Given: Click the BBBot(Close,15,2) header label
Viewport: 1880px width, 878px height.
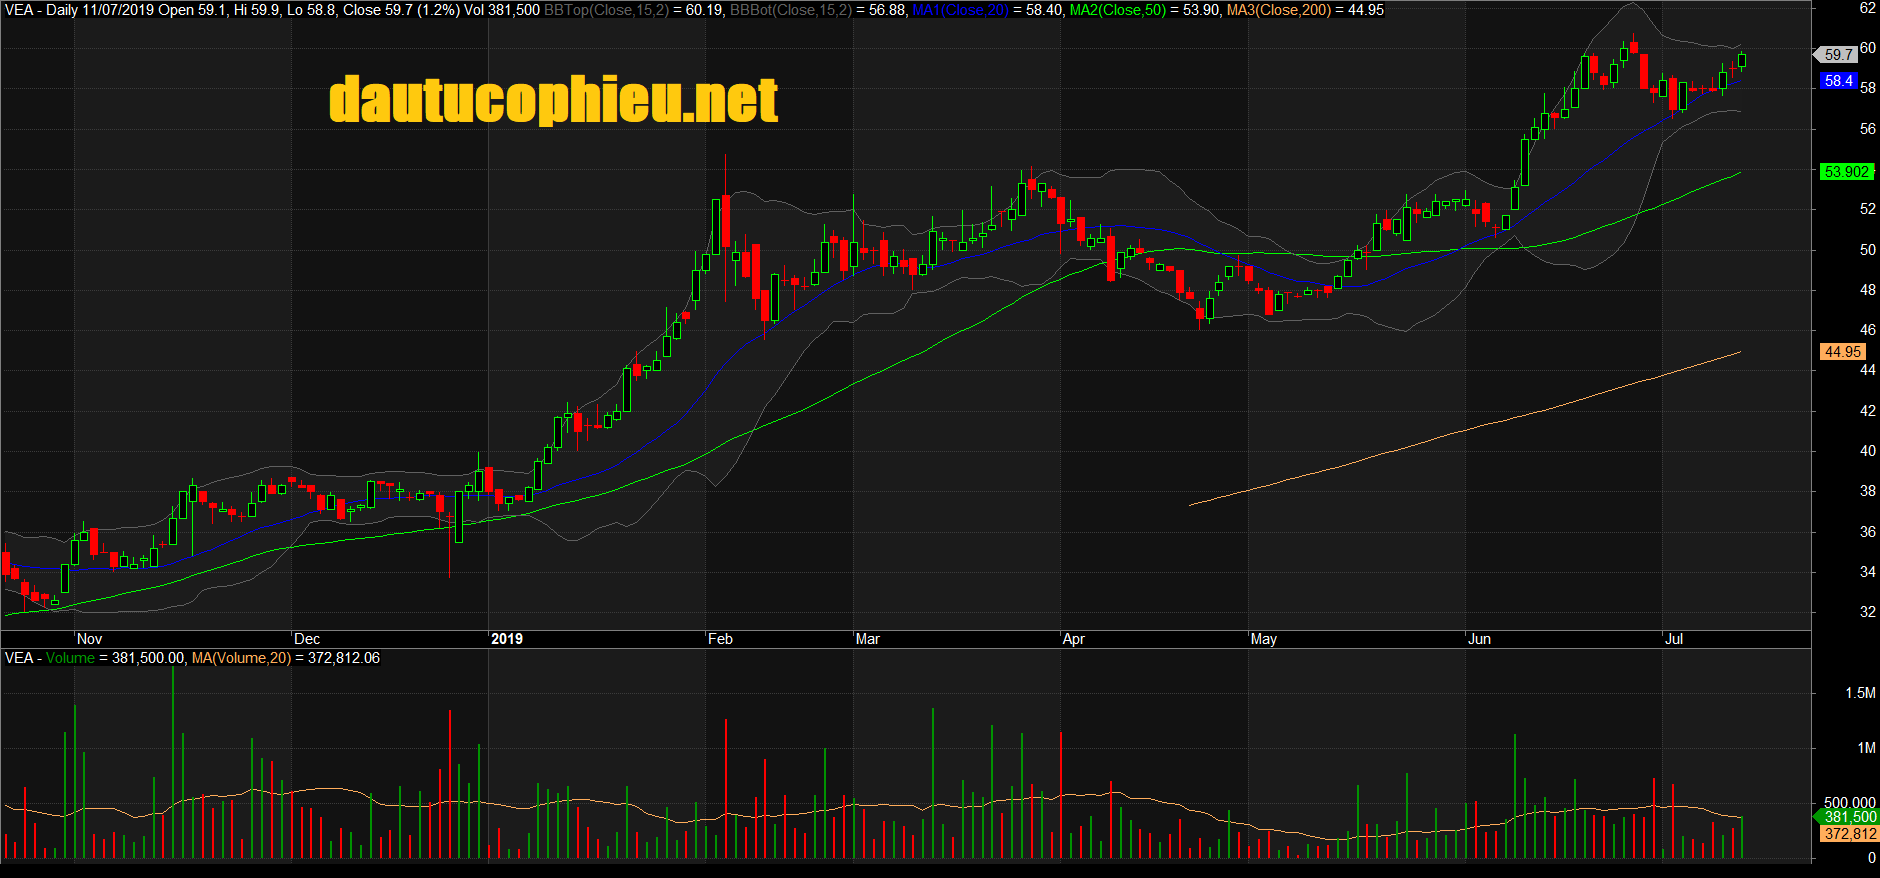Looking at the screenshot, I should tap(791, 10).
